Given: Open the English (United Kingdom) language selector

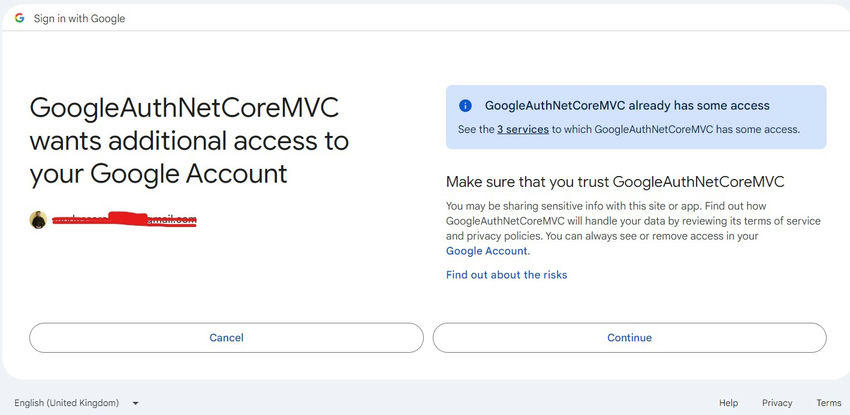Looking at the screenshot, I should (x=76, y=403).
